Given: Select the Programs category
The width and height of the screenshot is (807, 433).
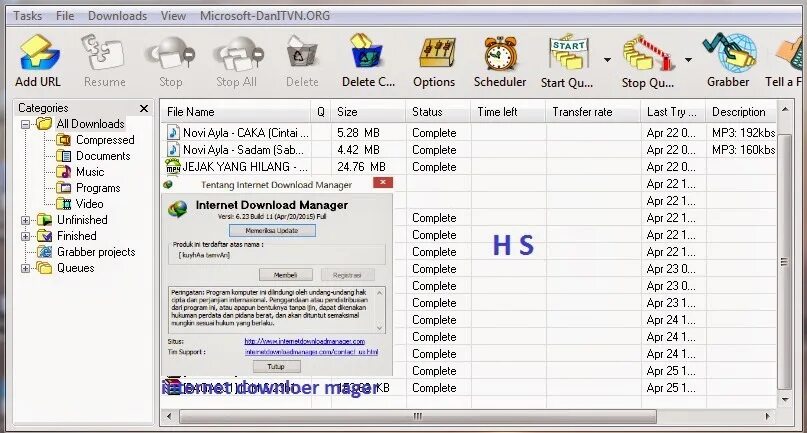Looking at the screenshot, I should [x=98, y=188].
